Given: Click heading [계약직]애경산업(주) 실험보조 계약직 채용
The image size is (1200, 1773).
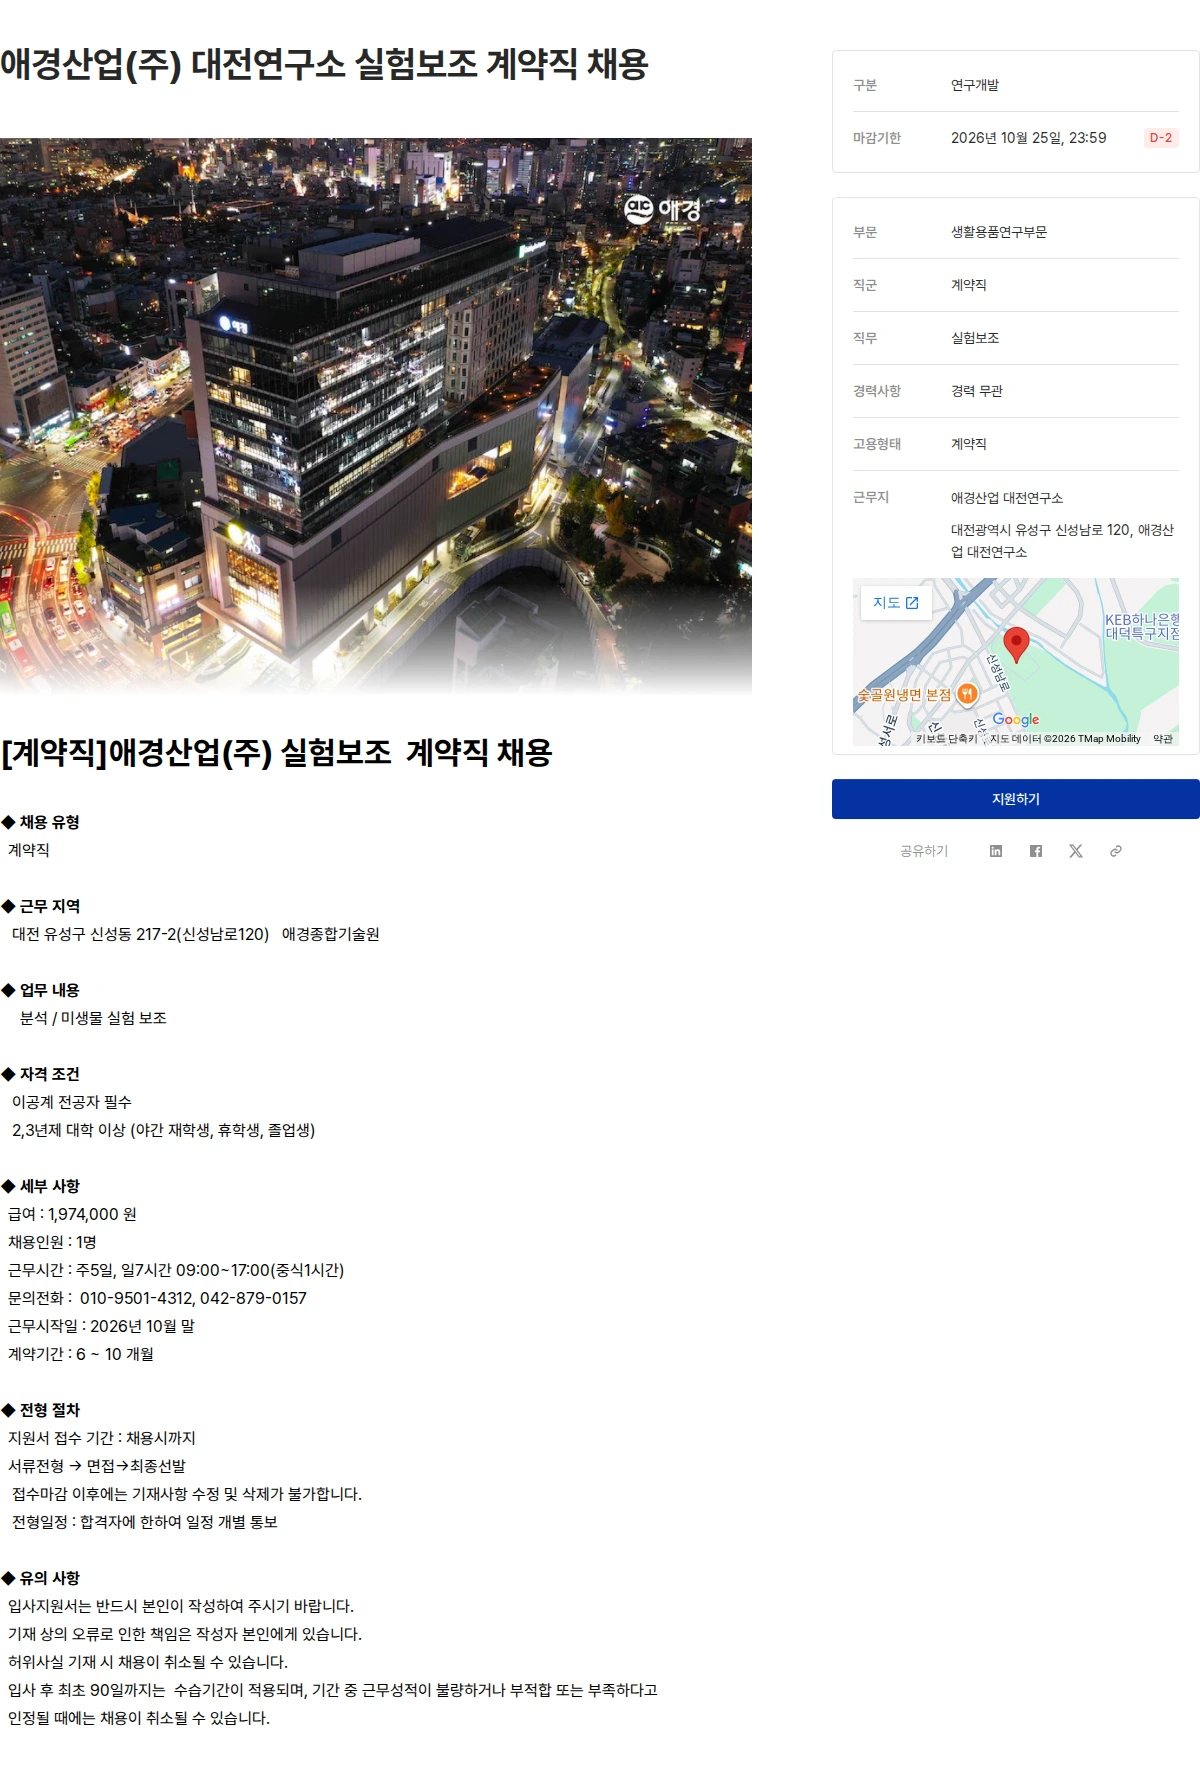Looking at the screenshot, I should click(277, 752).
